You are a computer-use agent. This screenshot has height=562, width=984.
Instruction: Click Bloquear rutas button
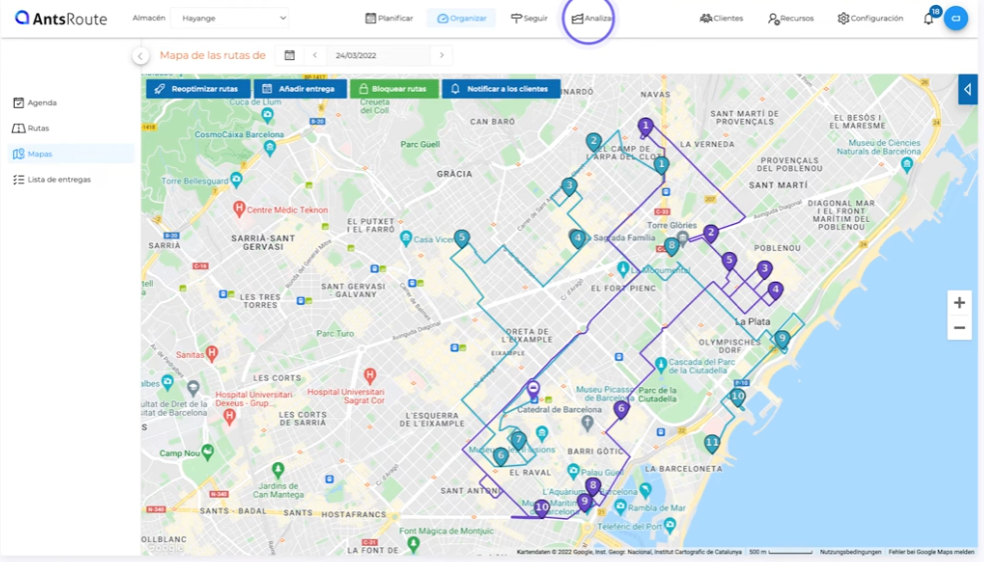click(x=394, y=89)
